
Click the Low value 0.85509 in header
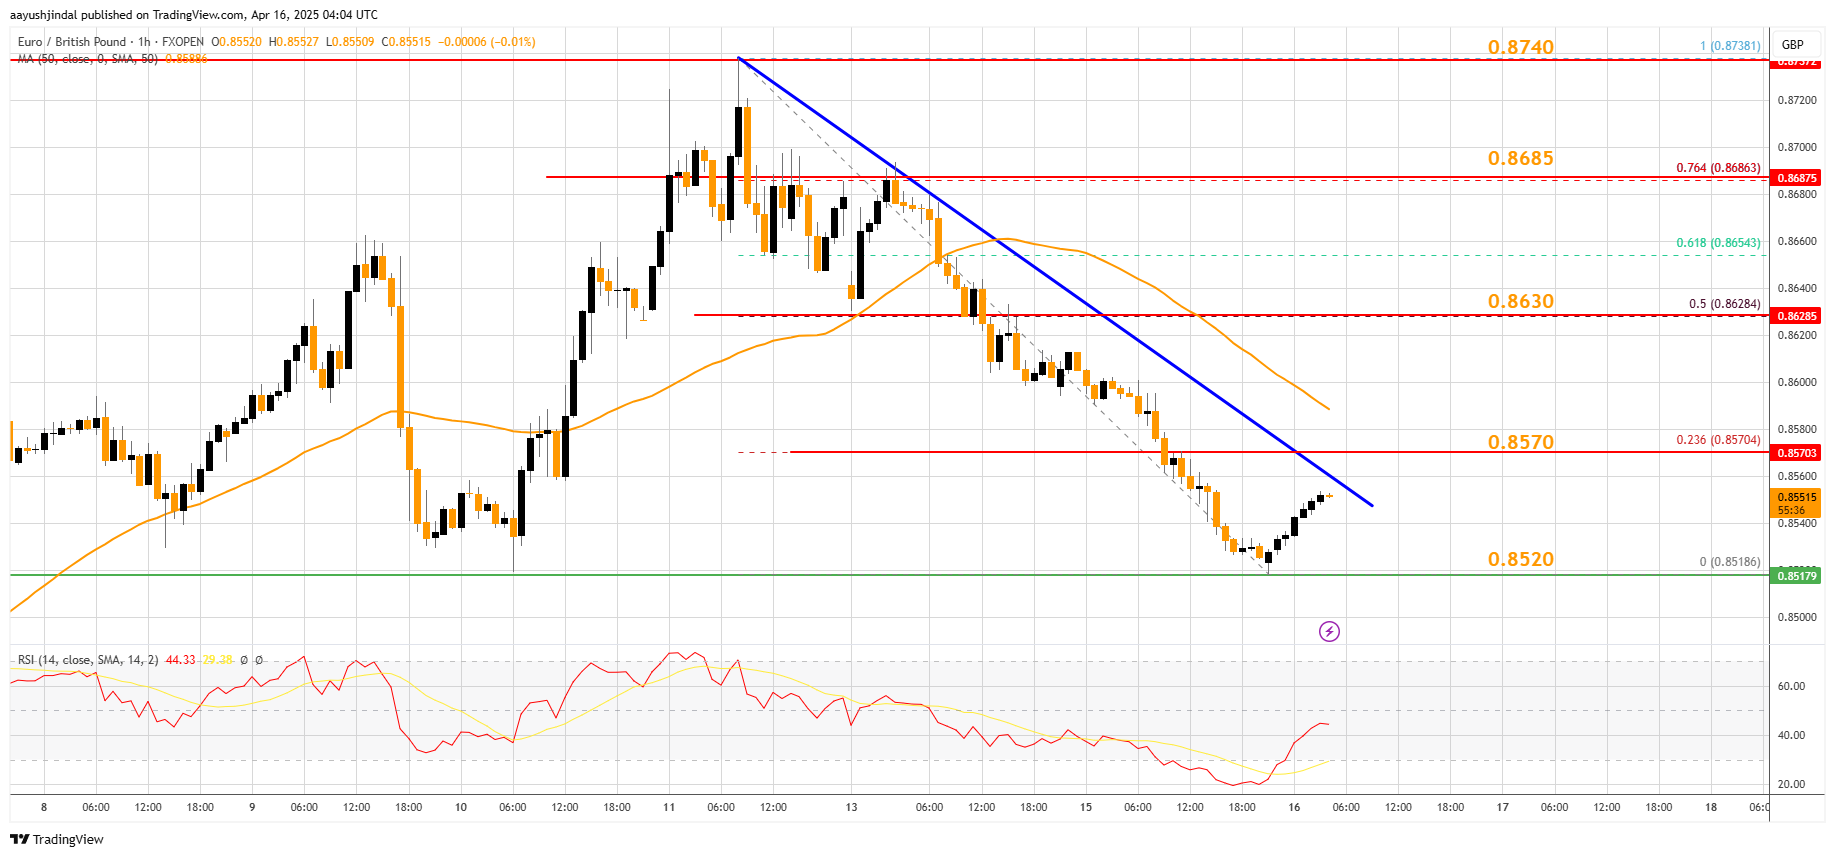pos(353,42)
